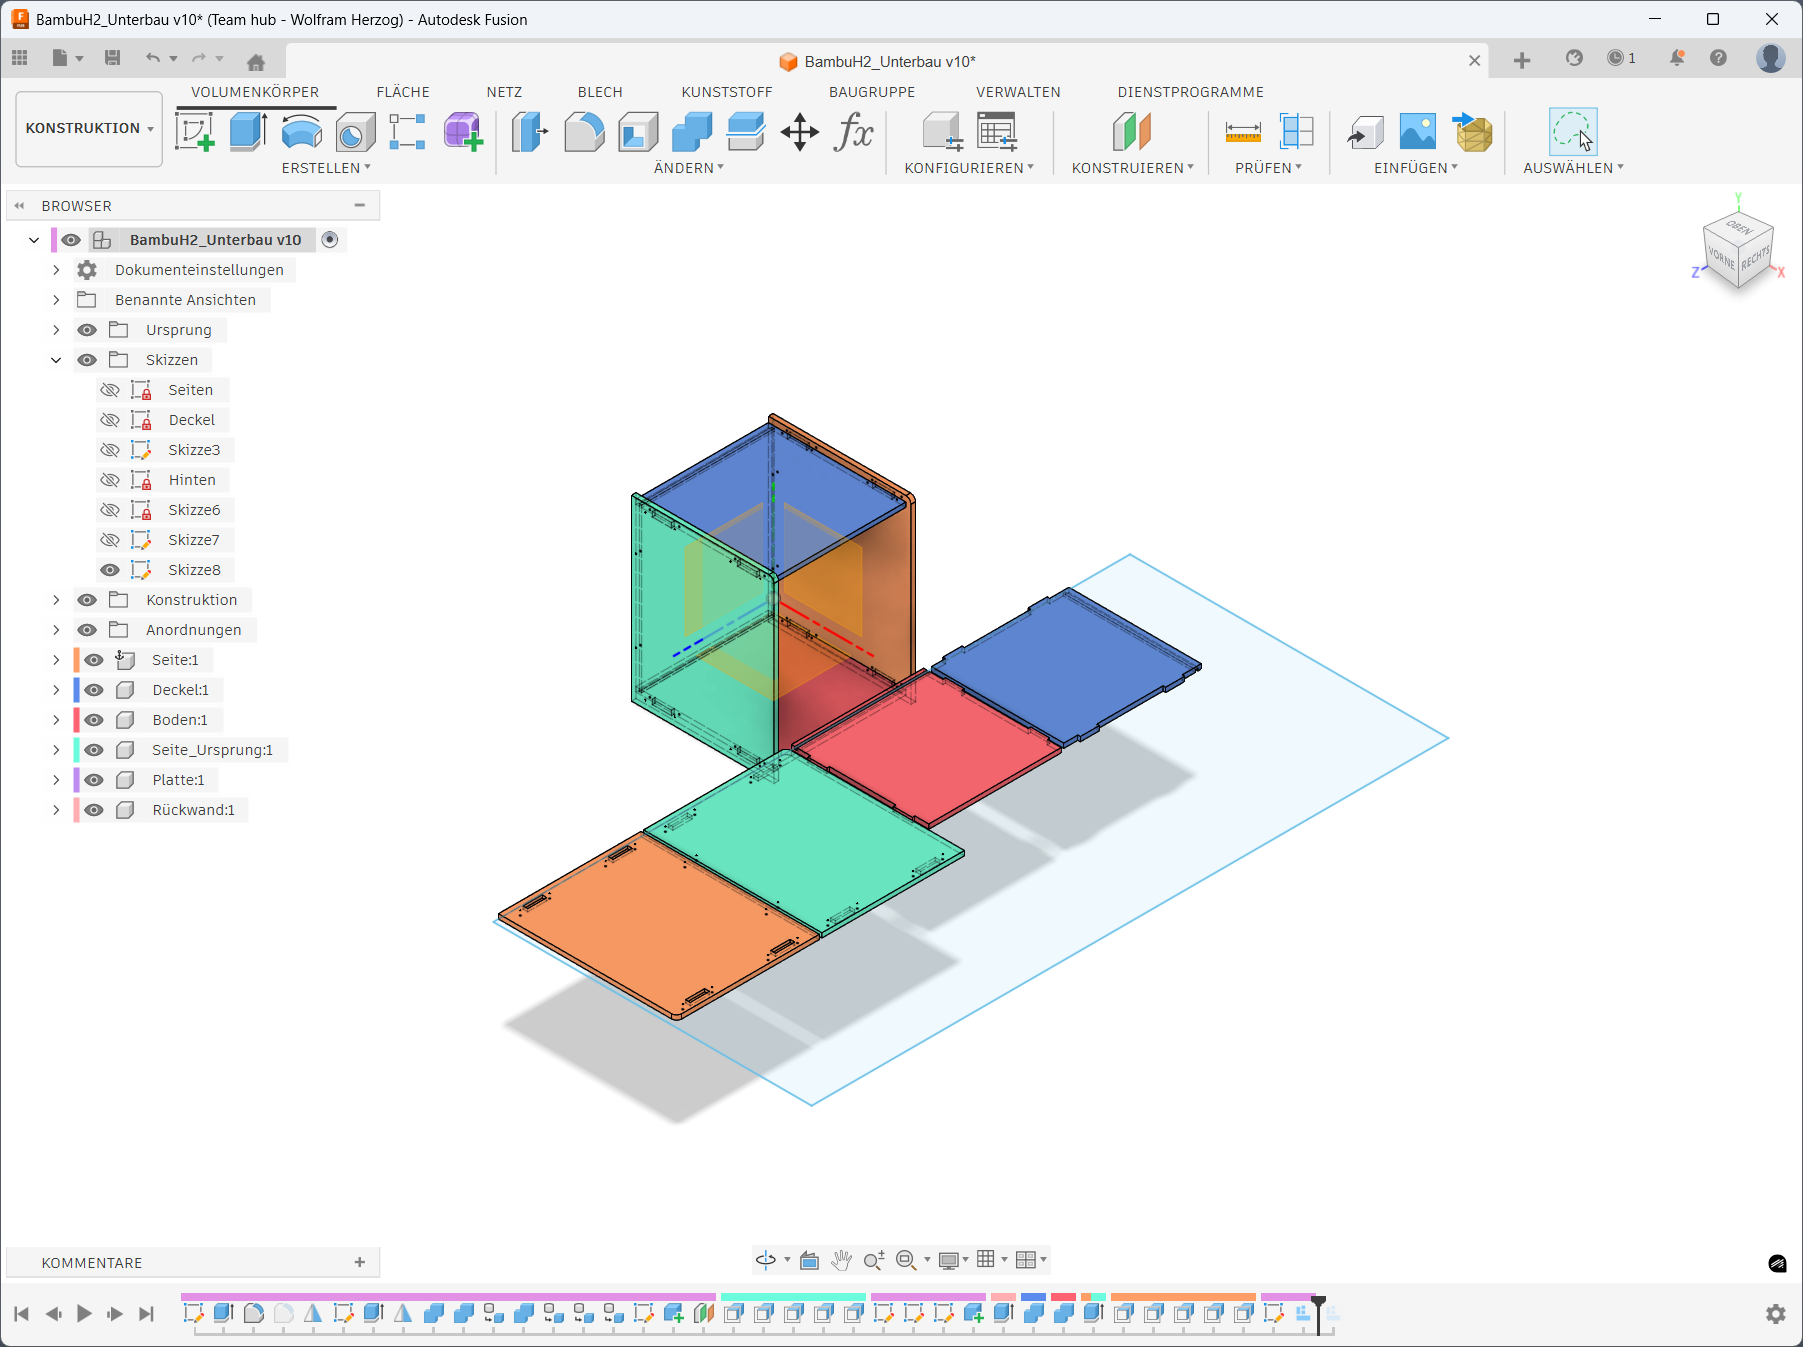Click the orange Seite:1 color bar

(x=76, y=660)
